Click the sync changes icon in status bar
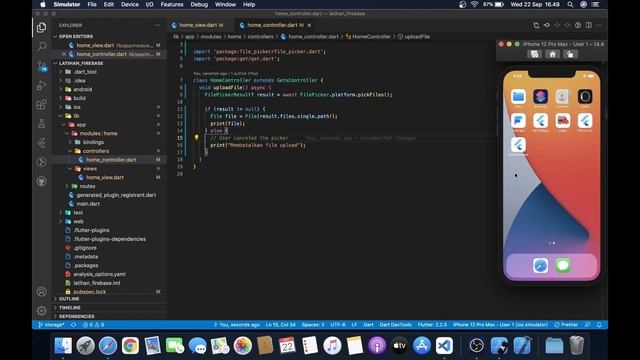 pos(73,325)
